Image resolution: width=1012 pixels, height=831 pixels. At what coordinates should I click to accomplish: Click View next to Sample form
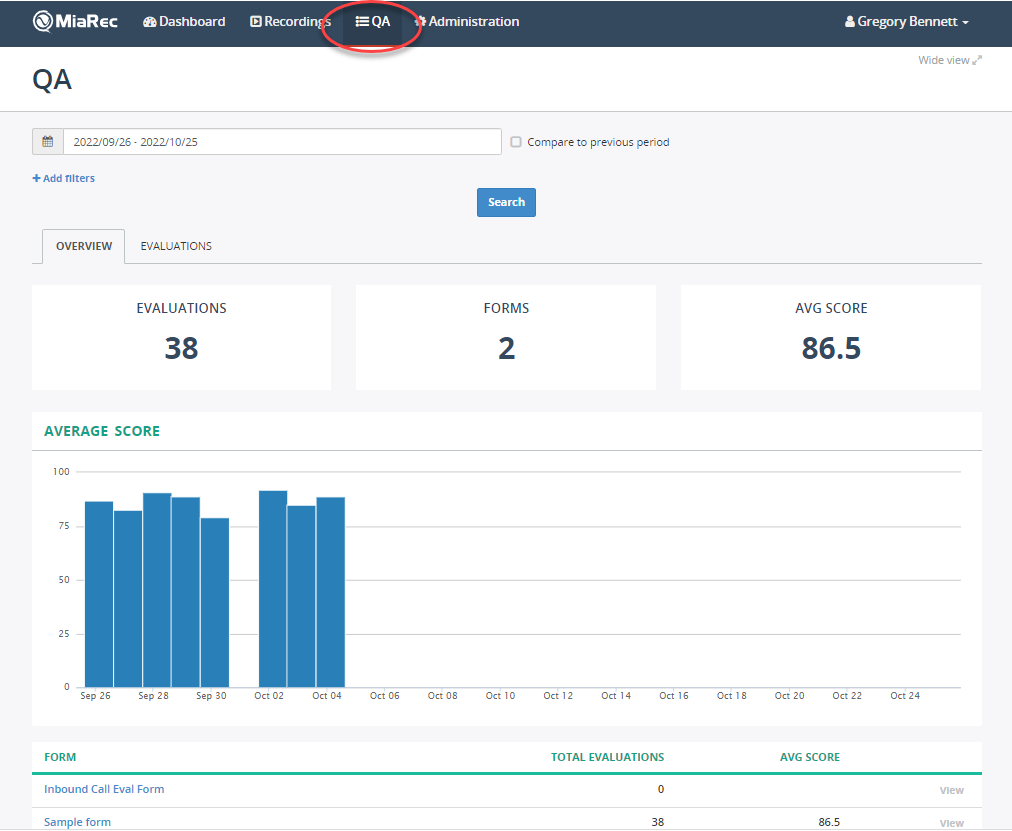[x=951, y=822]
